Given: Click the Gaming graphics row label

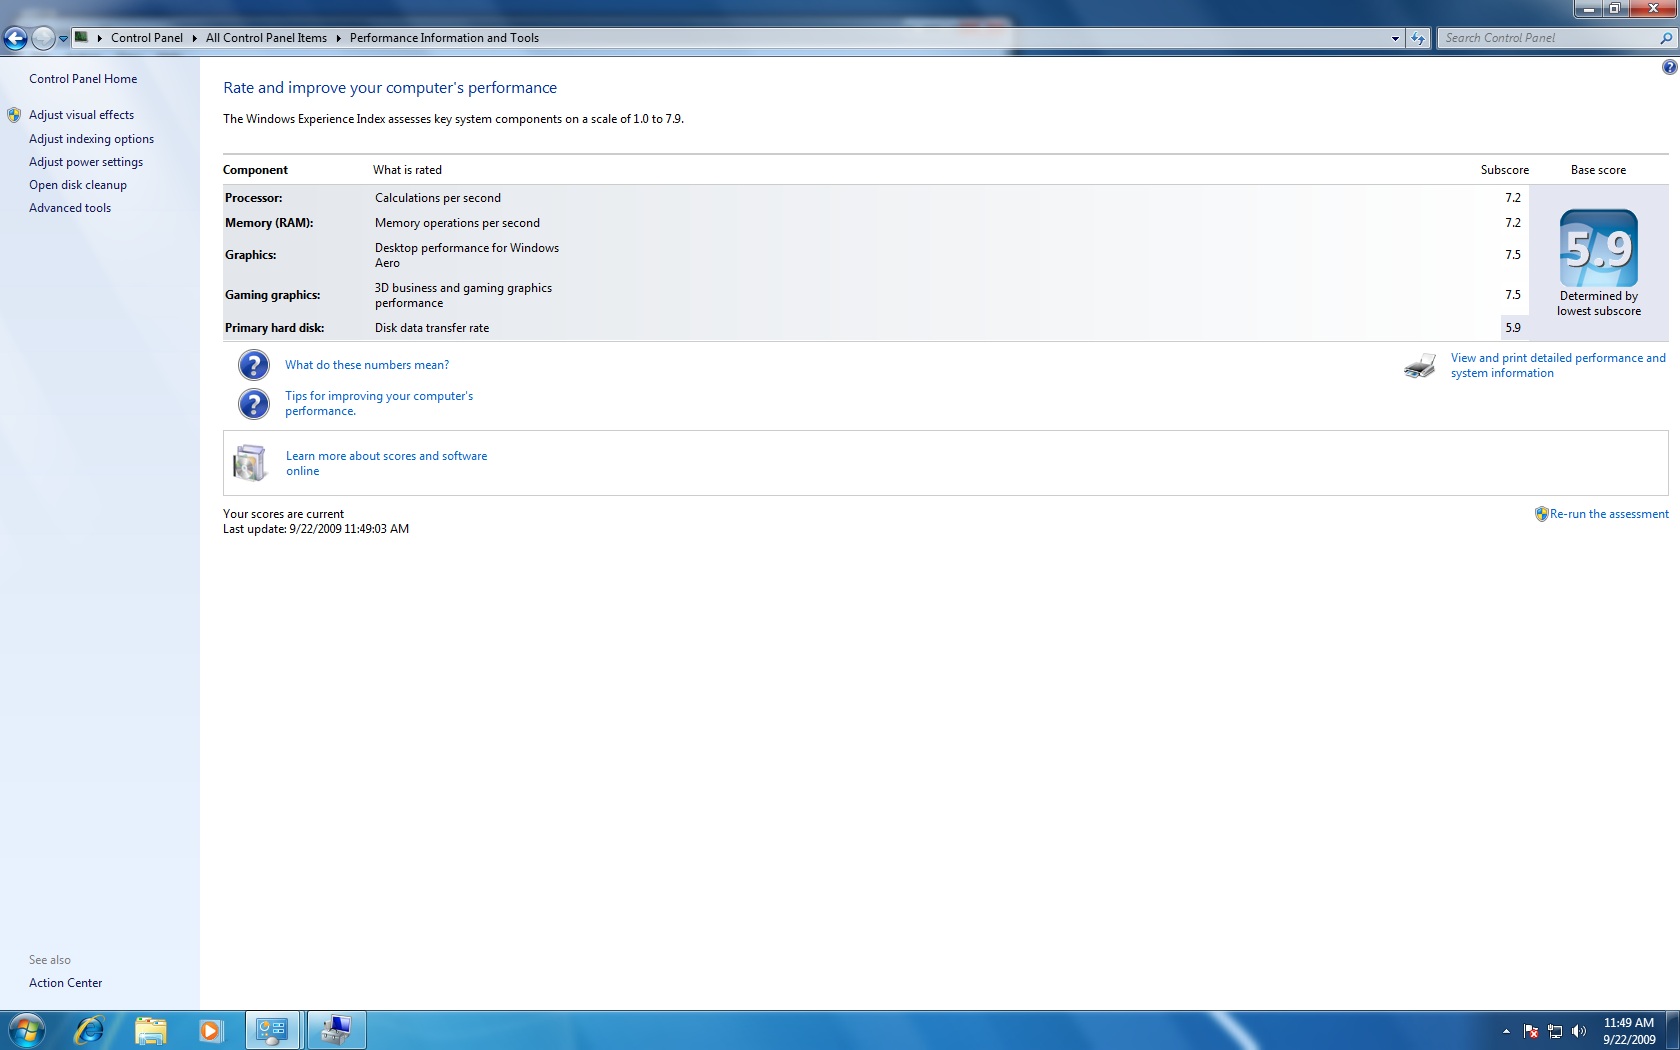Looking at the screenshot, I should pos(272,295).
